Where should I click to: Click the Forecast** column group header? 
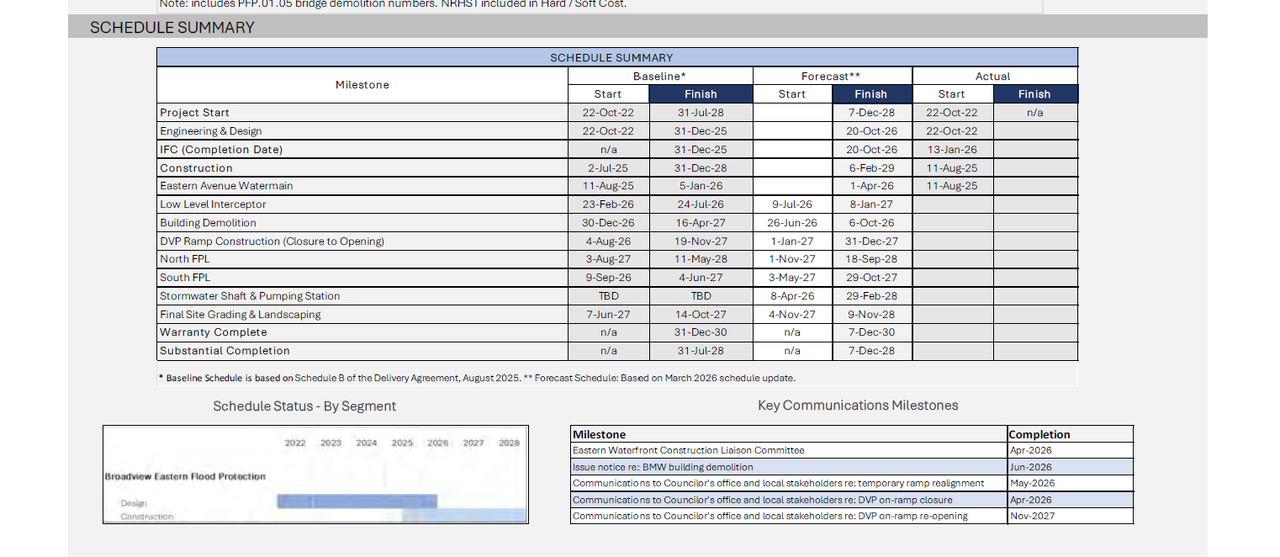click(832, 76)
